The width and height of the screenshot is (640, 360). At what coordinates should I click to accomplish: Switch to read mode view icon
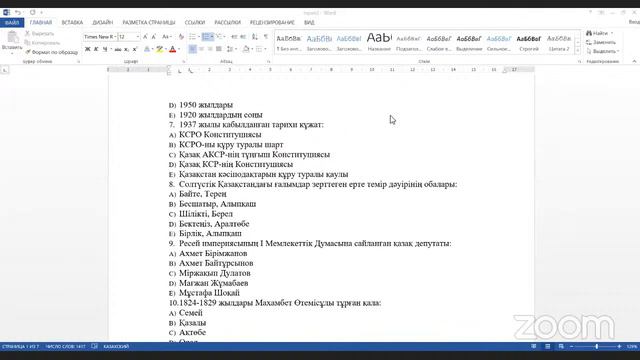pyautogui.click(x=533, y=347)
